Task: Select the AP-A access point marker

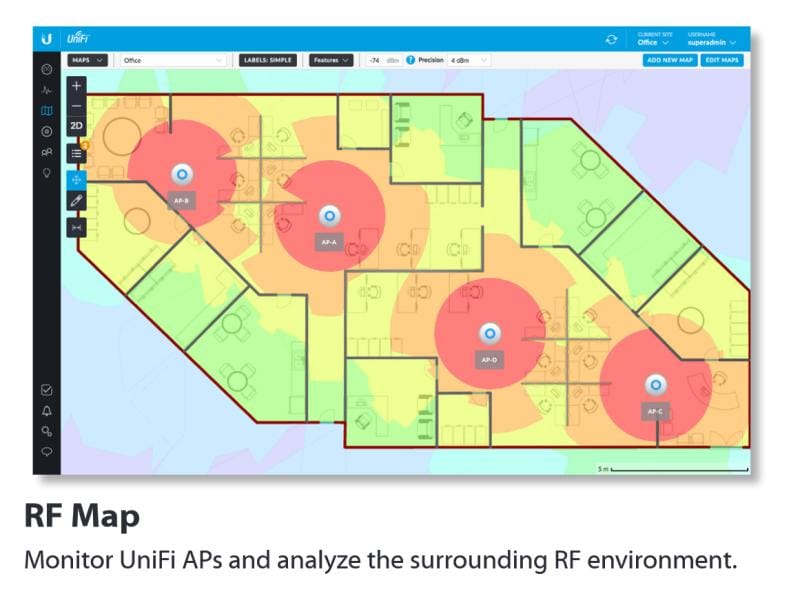Action: [330, 216]
